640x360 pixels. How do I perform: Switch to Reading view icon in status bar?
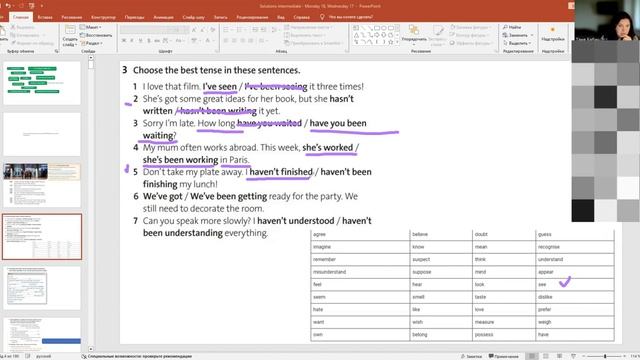coord(560,356)
